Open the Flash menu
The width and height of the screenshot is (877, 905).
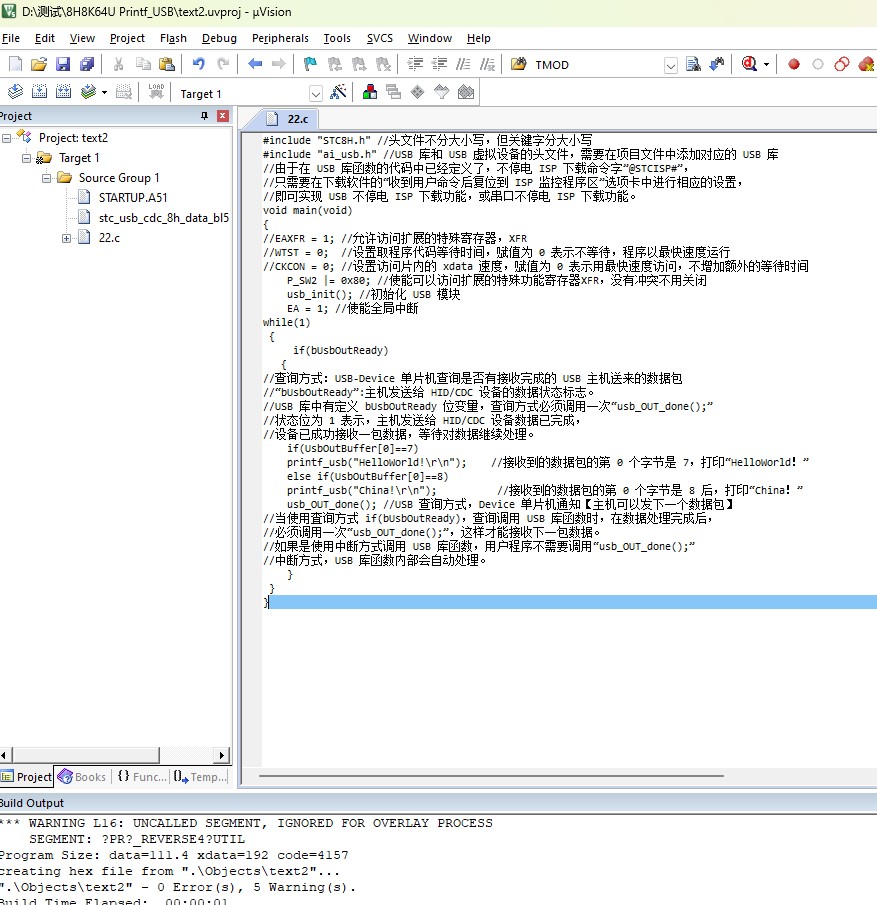point(173,38)
